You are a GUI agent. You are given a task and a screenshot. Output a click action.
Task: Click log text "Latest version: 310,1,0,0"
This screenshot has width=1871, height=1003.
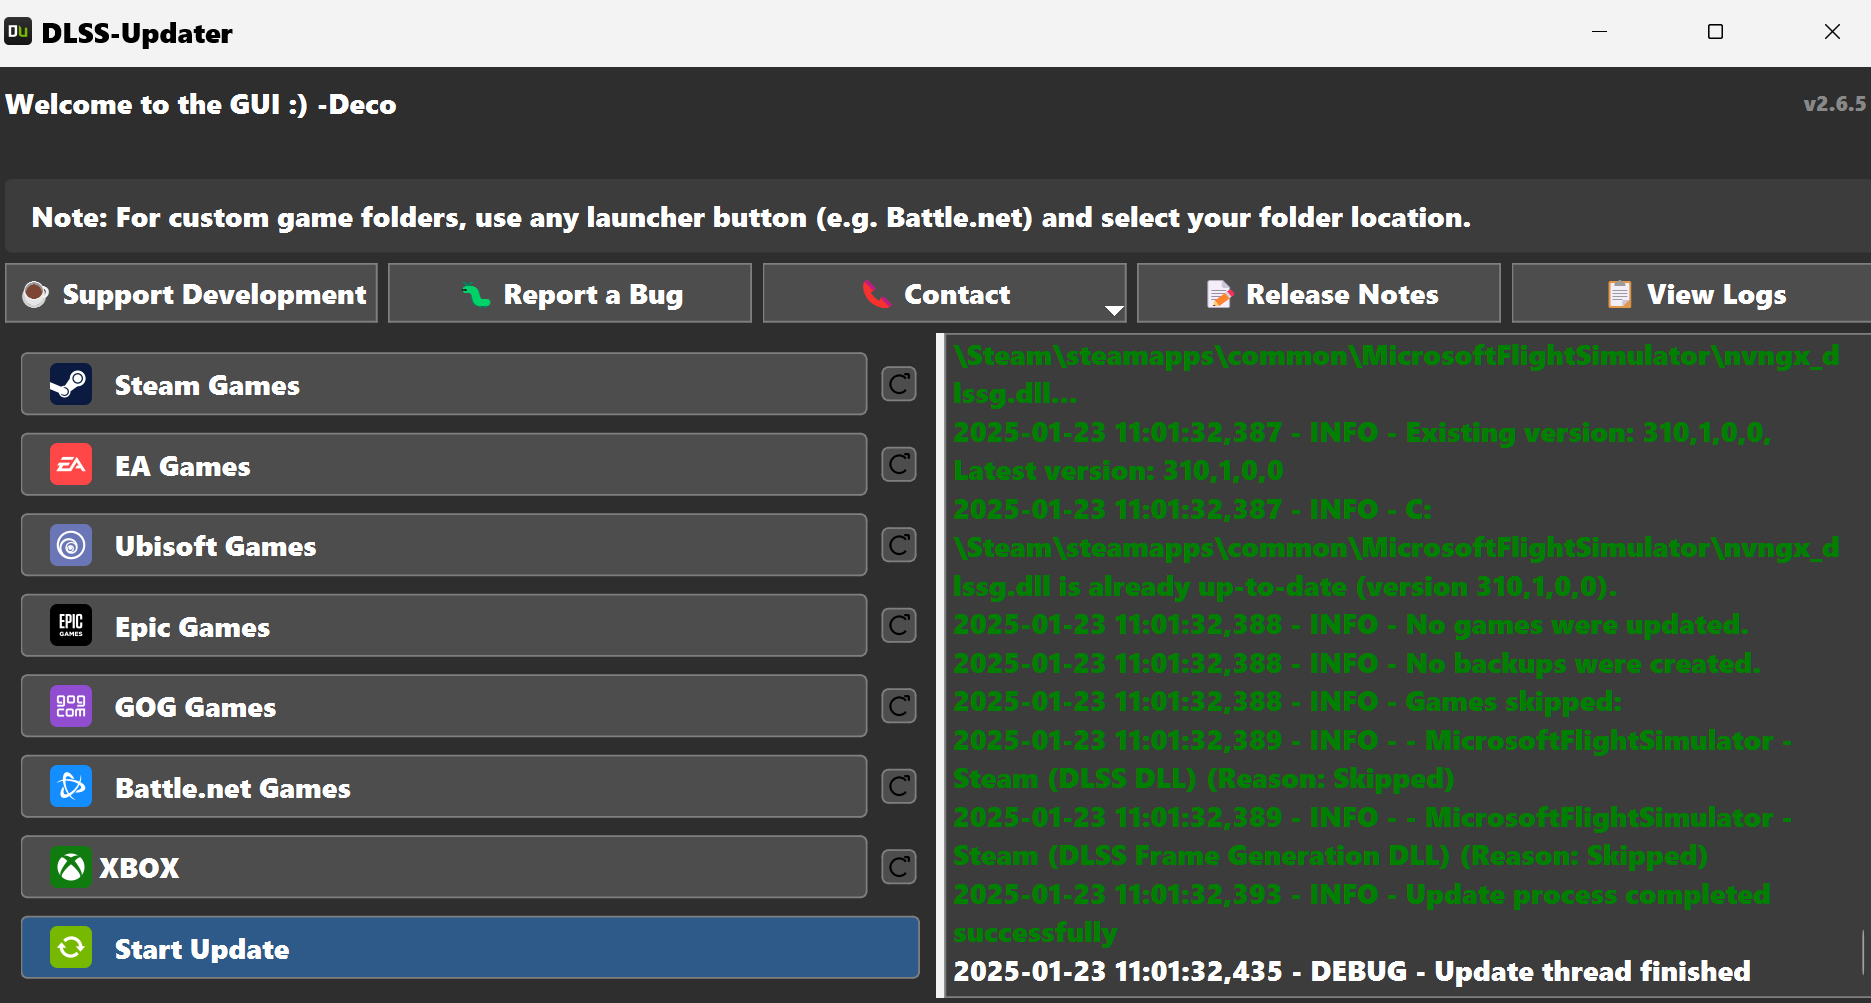pyautogui.click(x=1118, y=470)
